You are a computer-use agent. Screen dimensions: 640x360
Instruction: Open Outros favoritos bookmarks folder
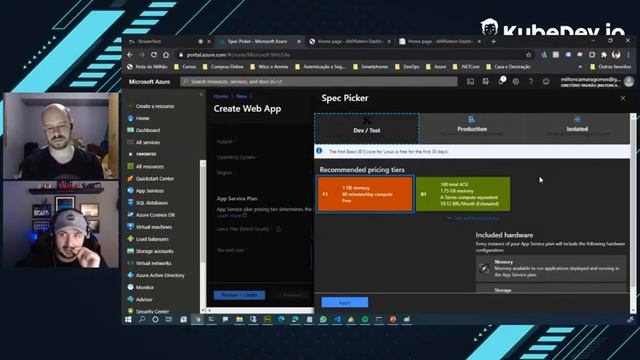pos(610,67)
